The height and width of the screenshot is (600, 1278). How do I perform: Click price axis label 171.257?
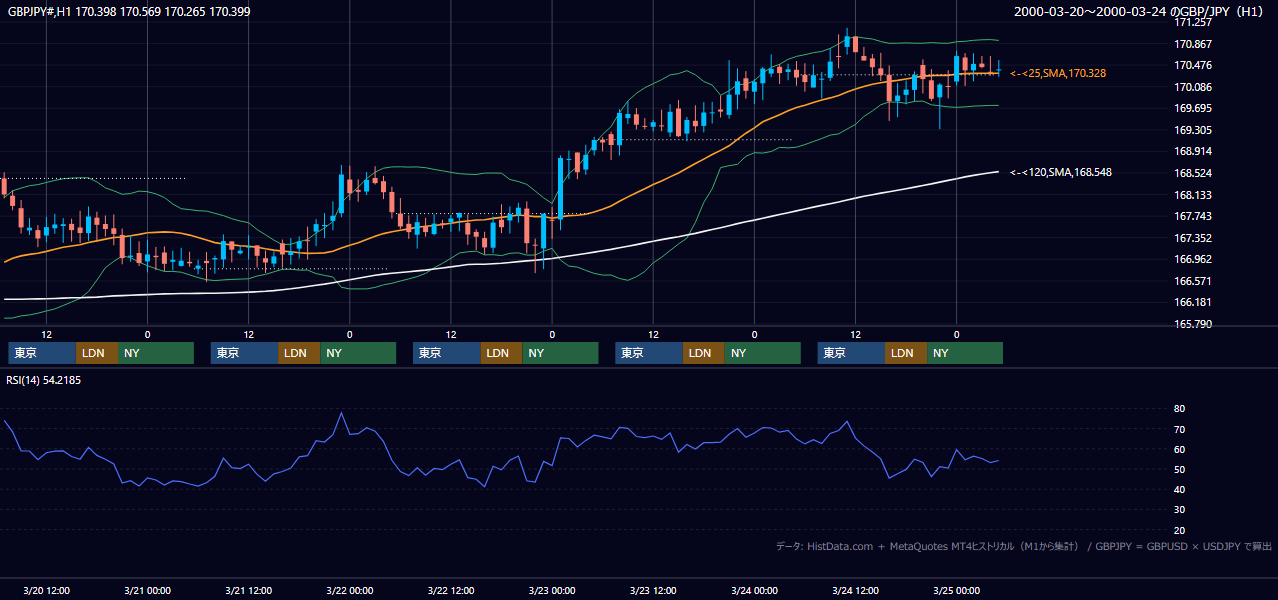coord(1192,22)
